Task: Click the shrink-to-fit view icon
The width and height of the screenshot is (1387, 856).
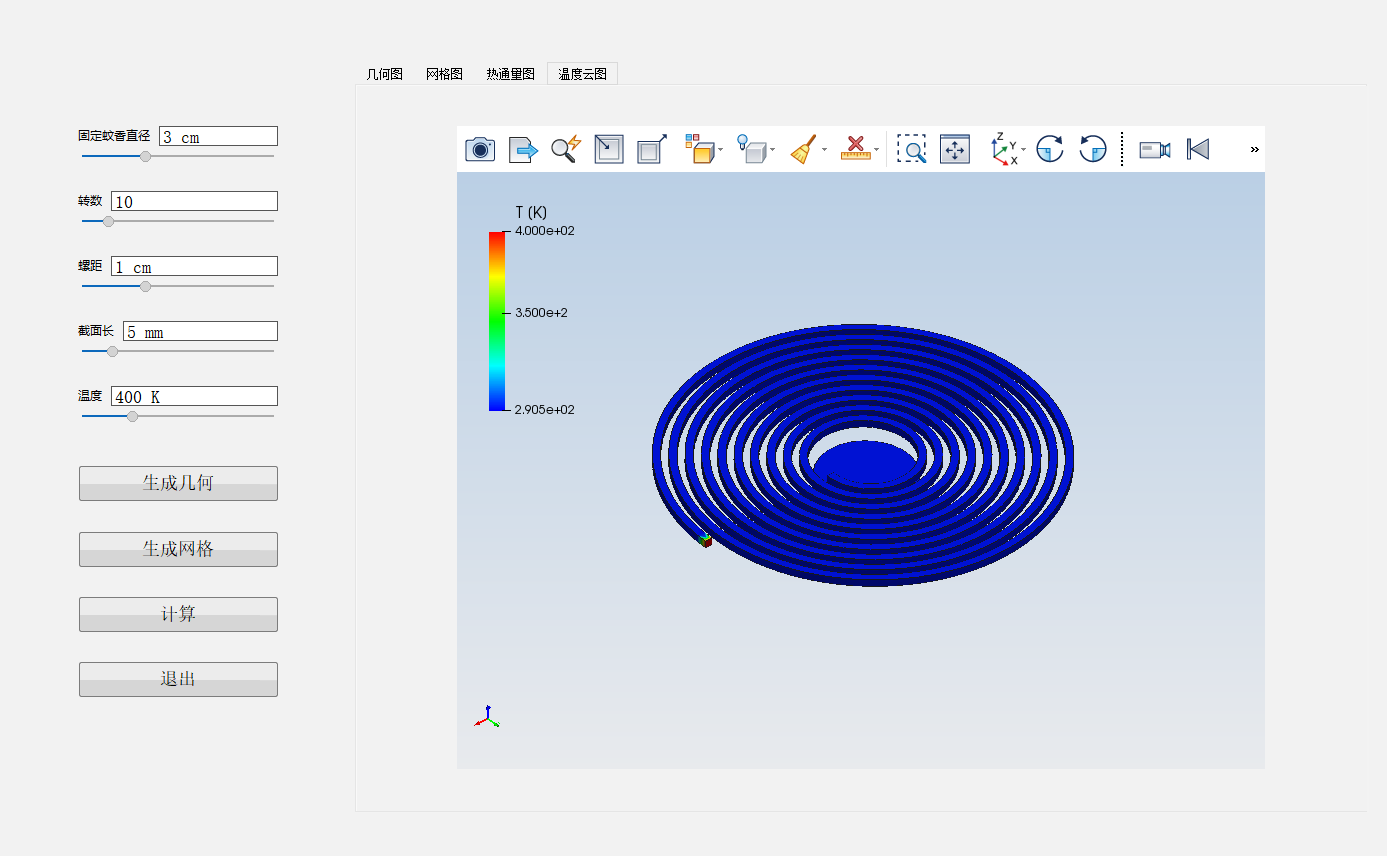Action: pos(609,149)
